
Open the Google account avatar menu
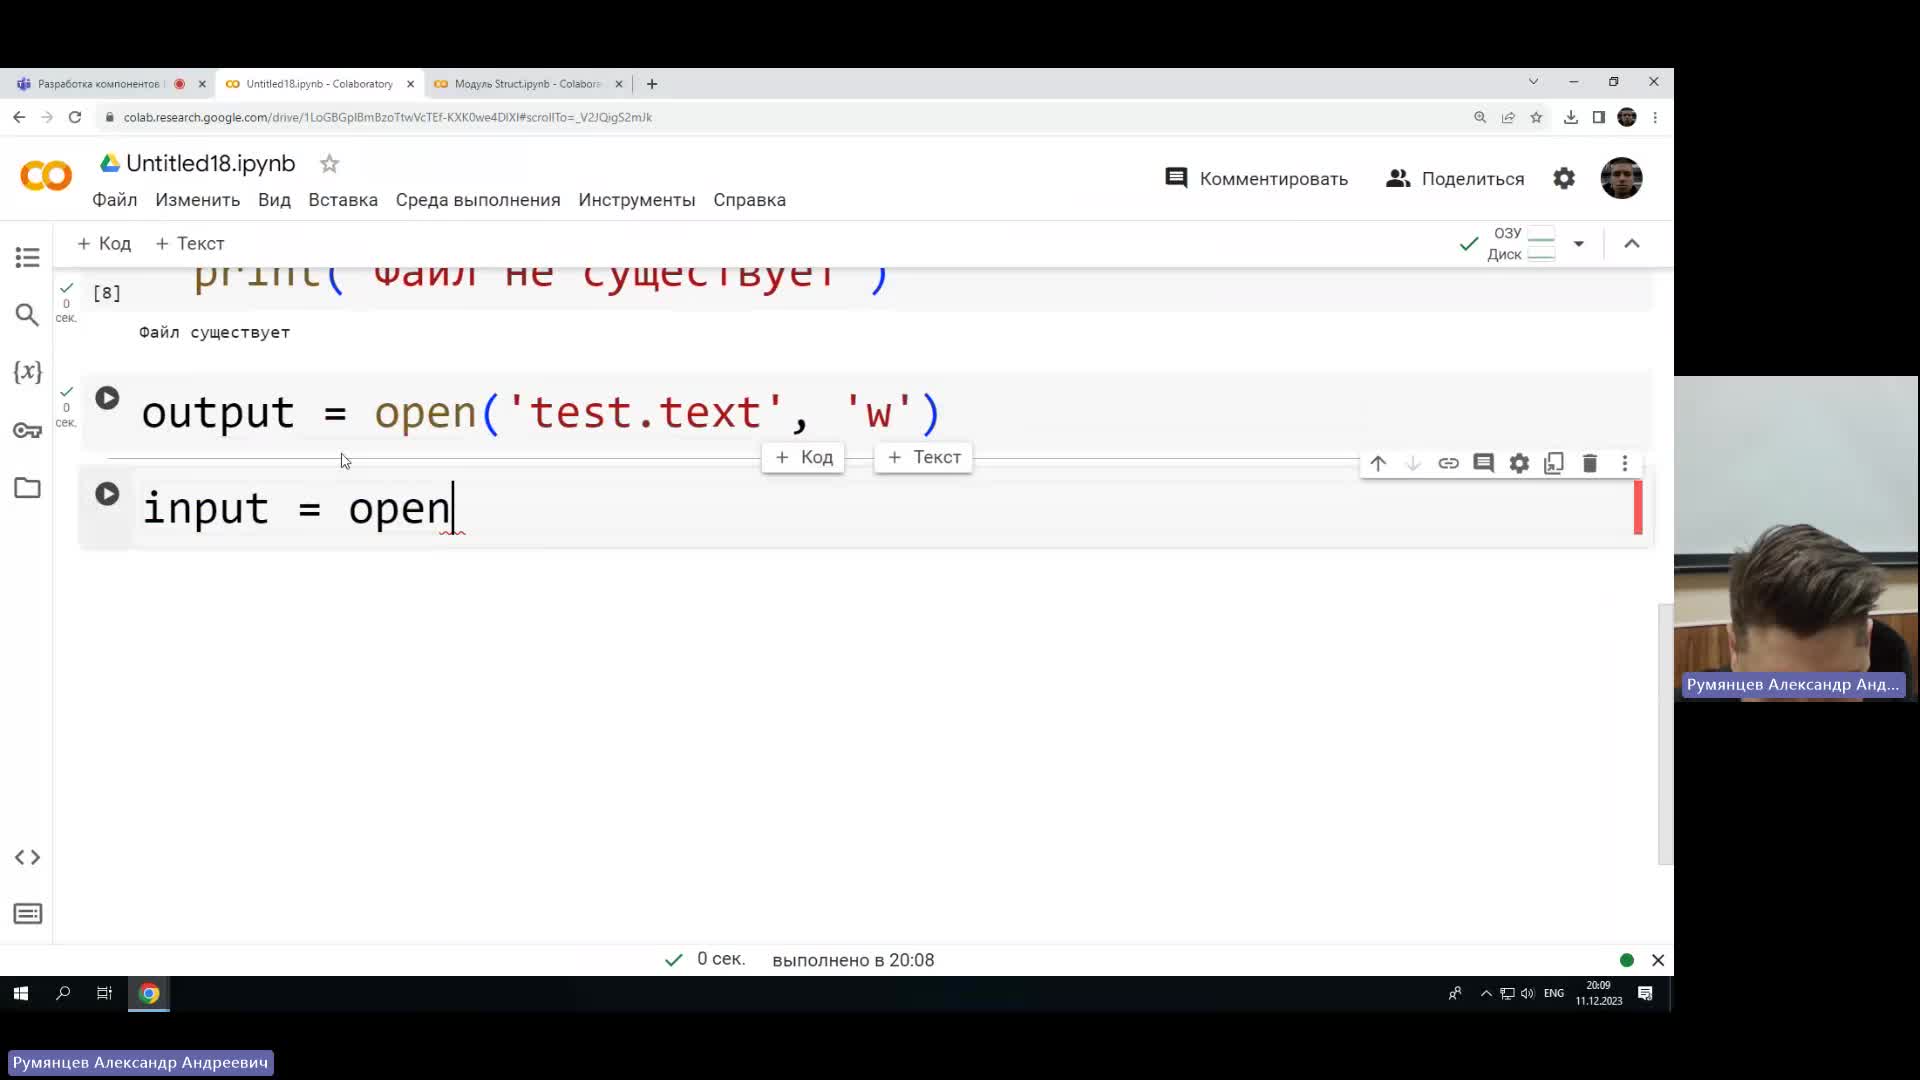pos(1621,178)
